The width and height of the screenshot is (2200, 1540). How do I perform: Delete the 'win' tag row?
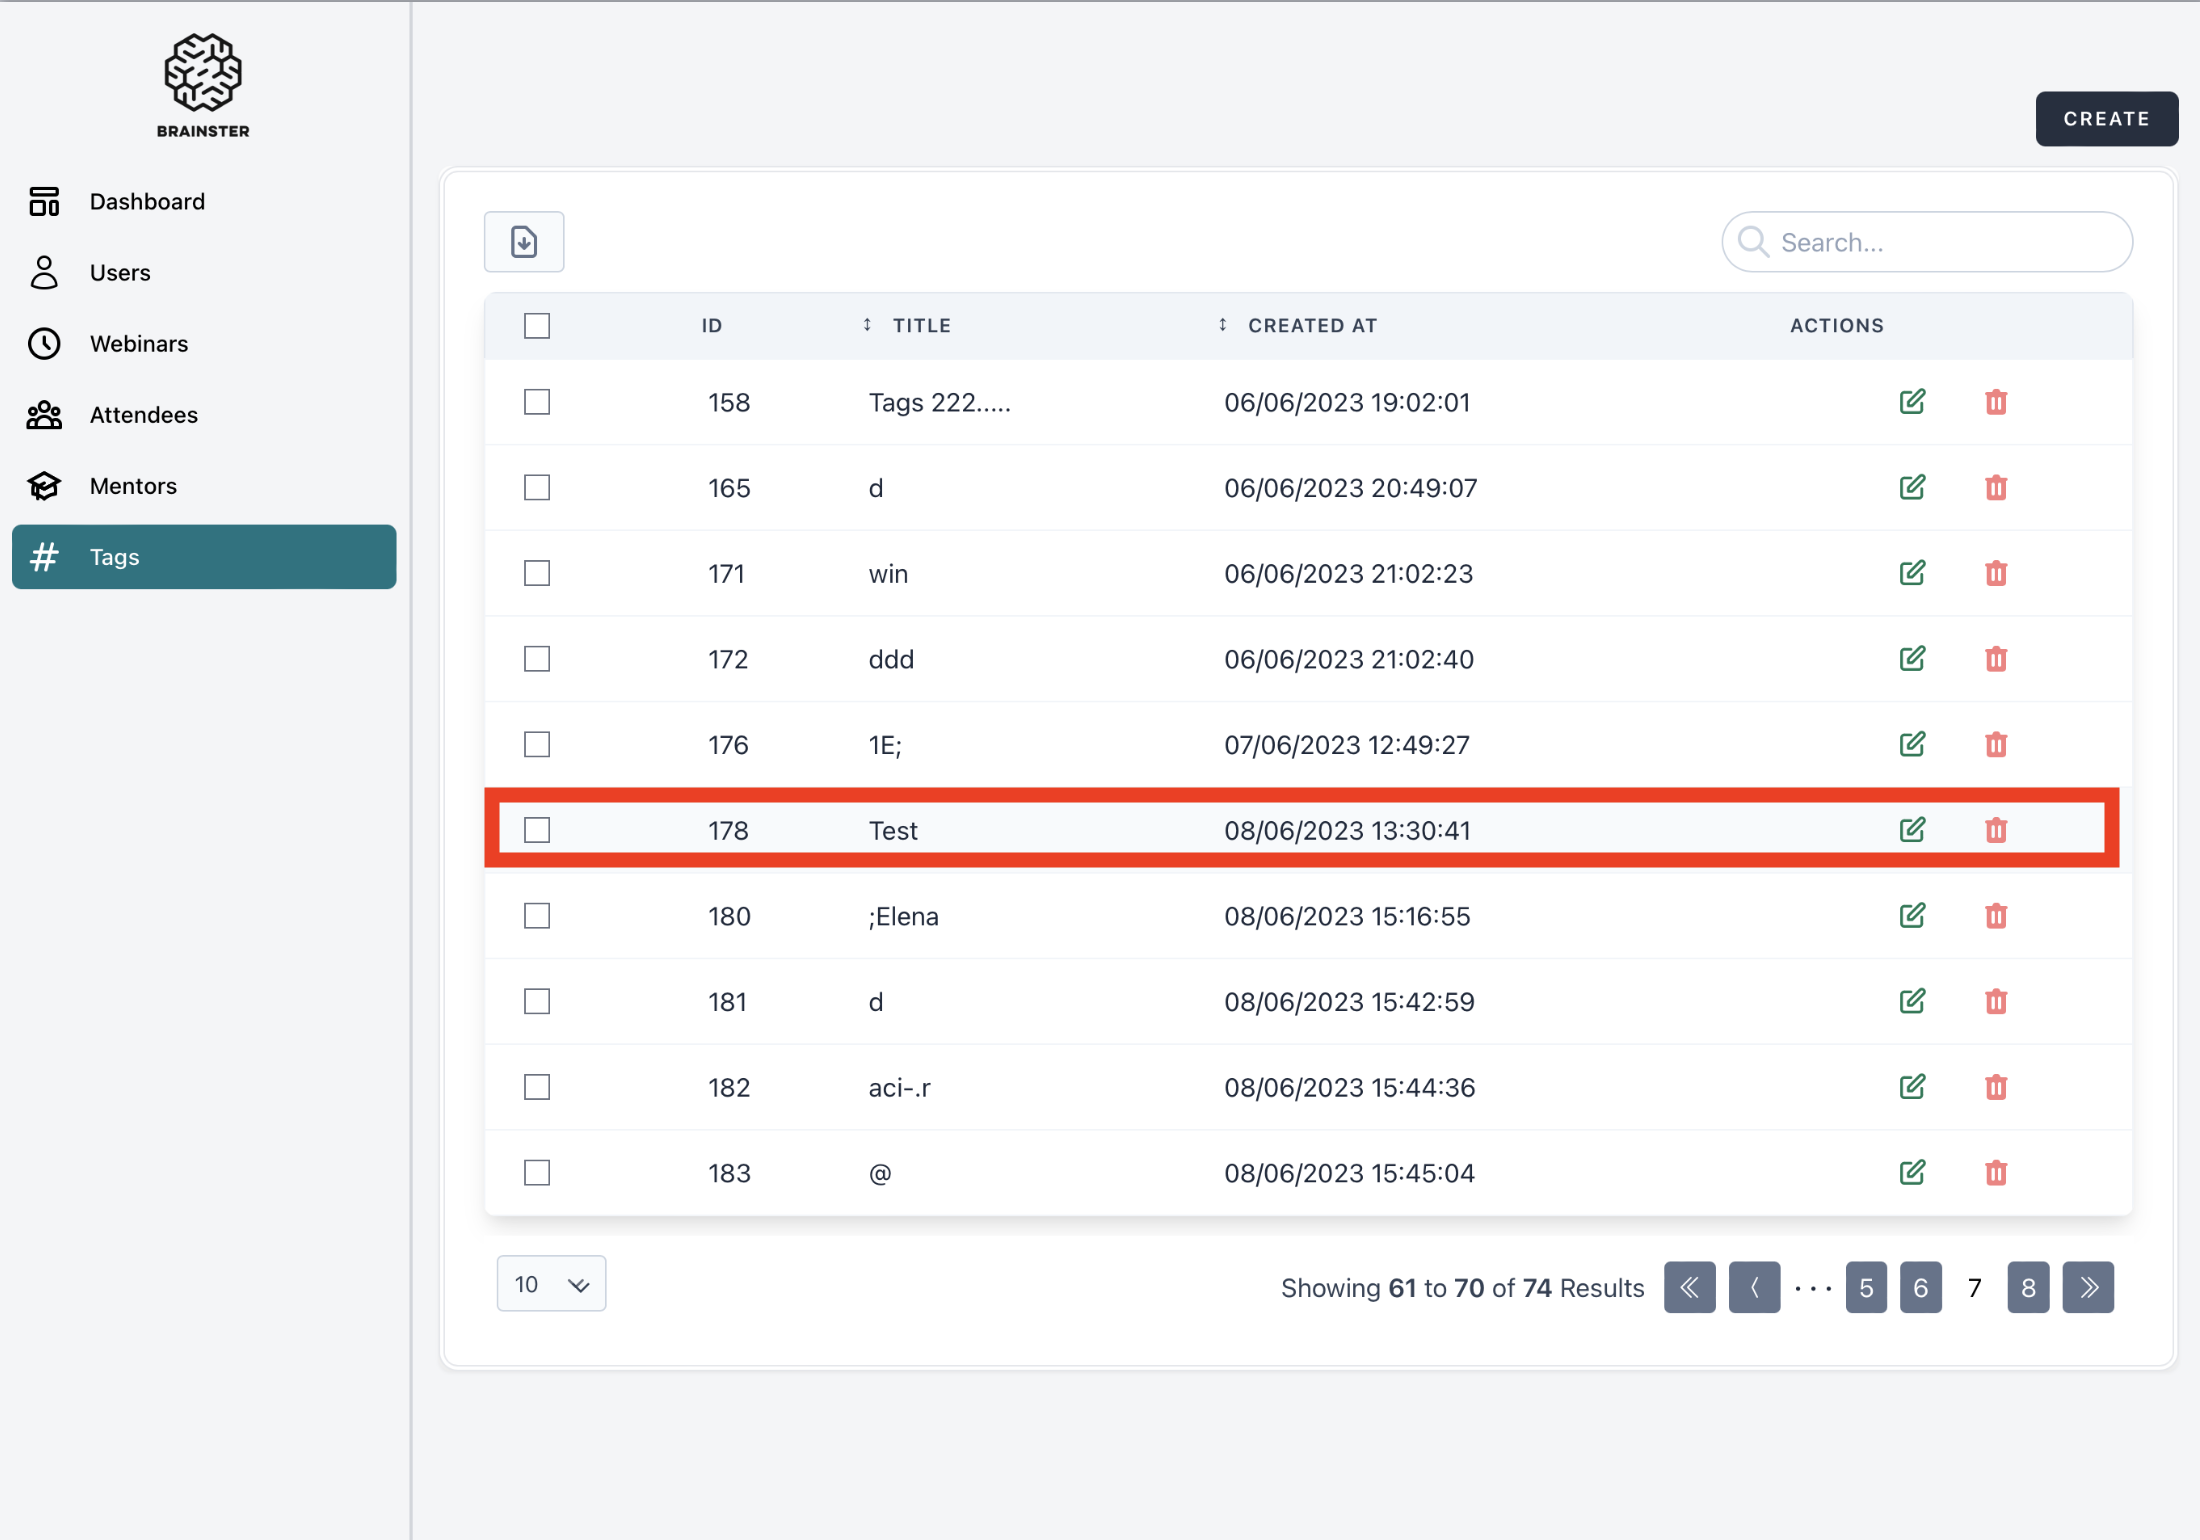coord(1995,574)
